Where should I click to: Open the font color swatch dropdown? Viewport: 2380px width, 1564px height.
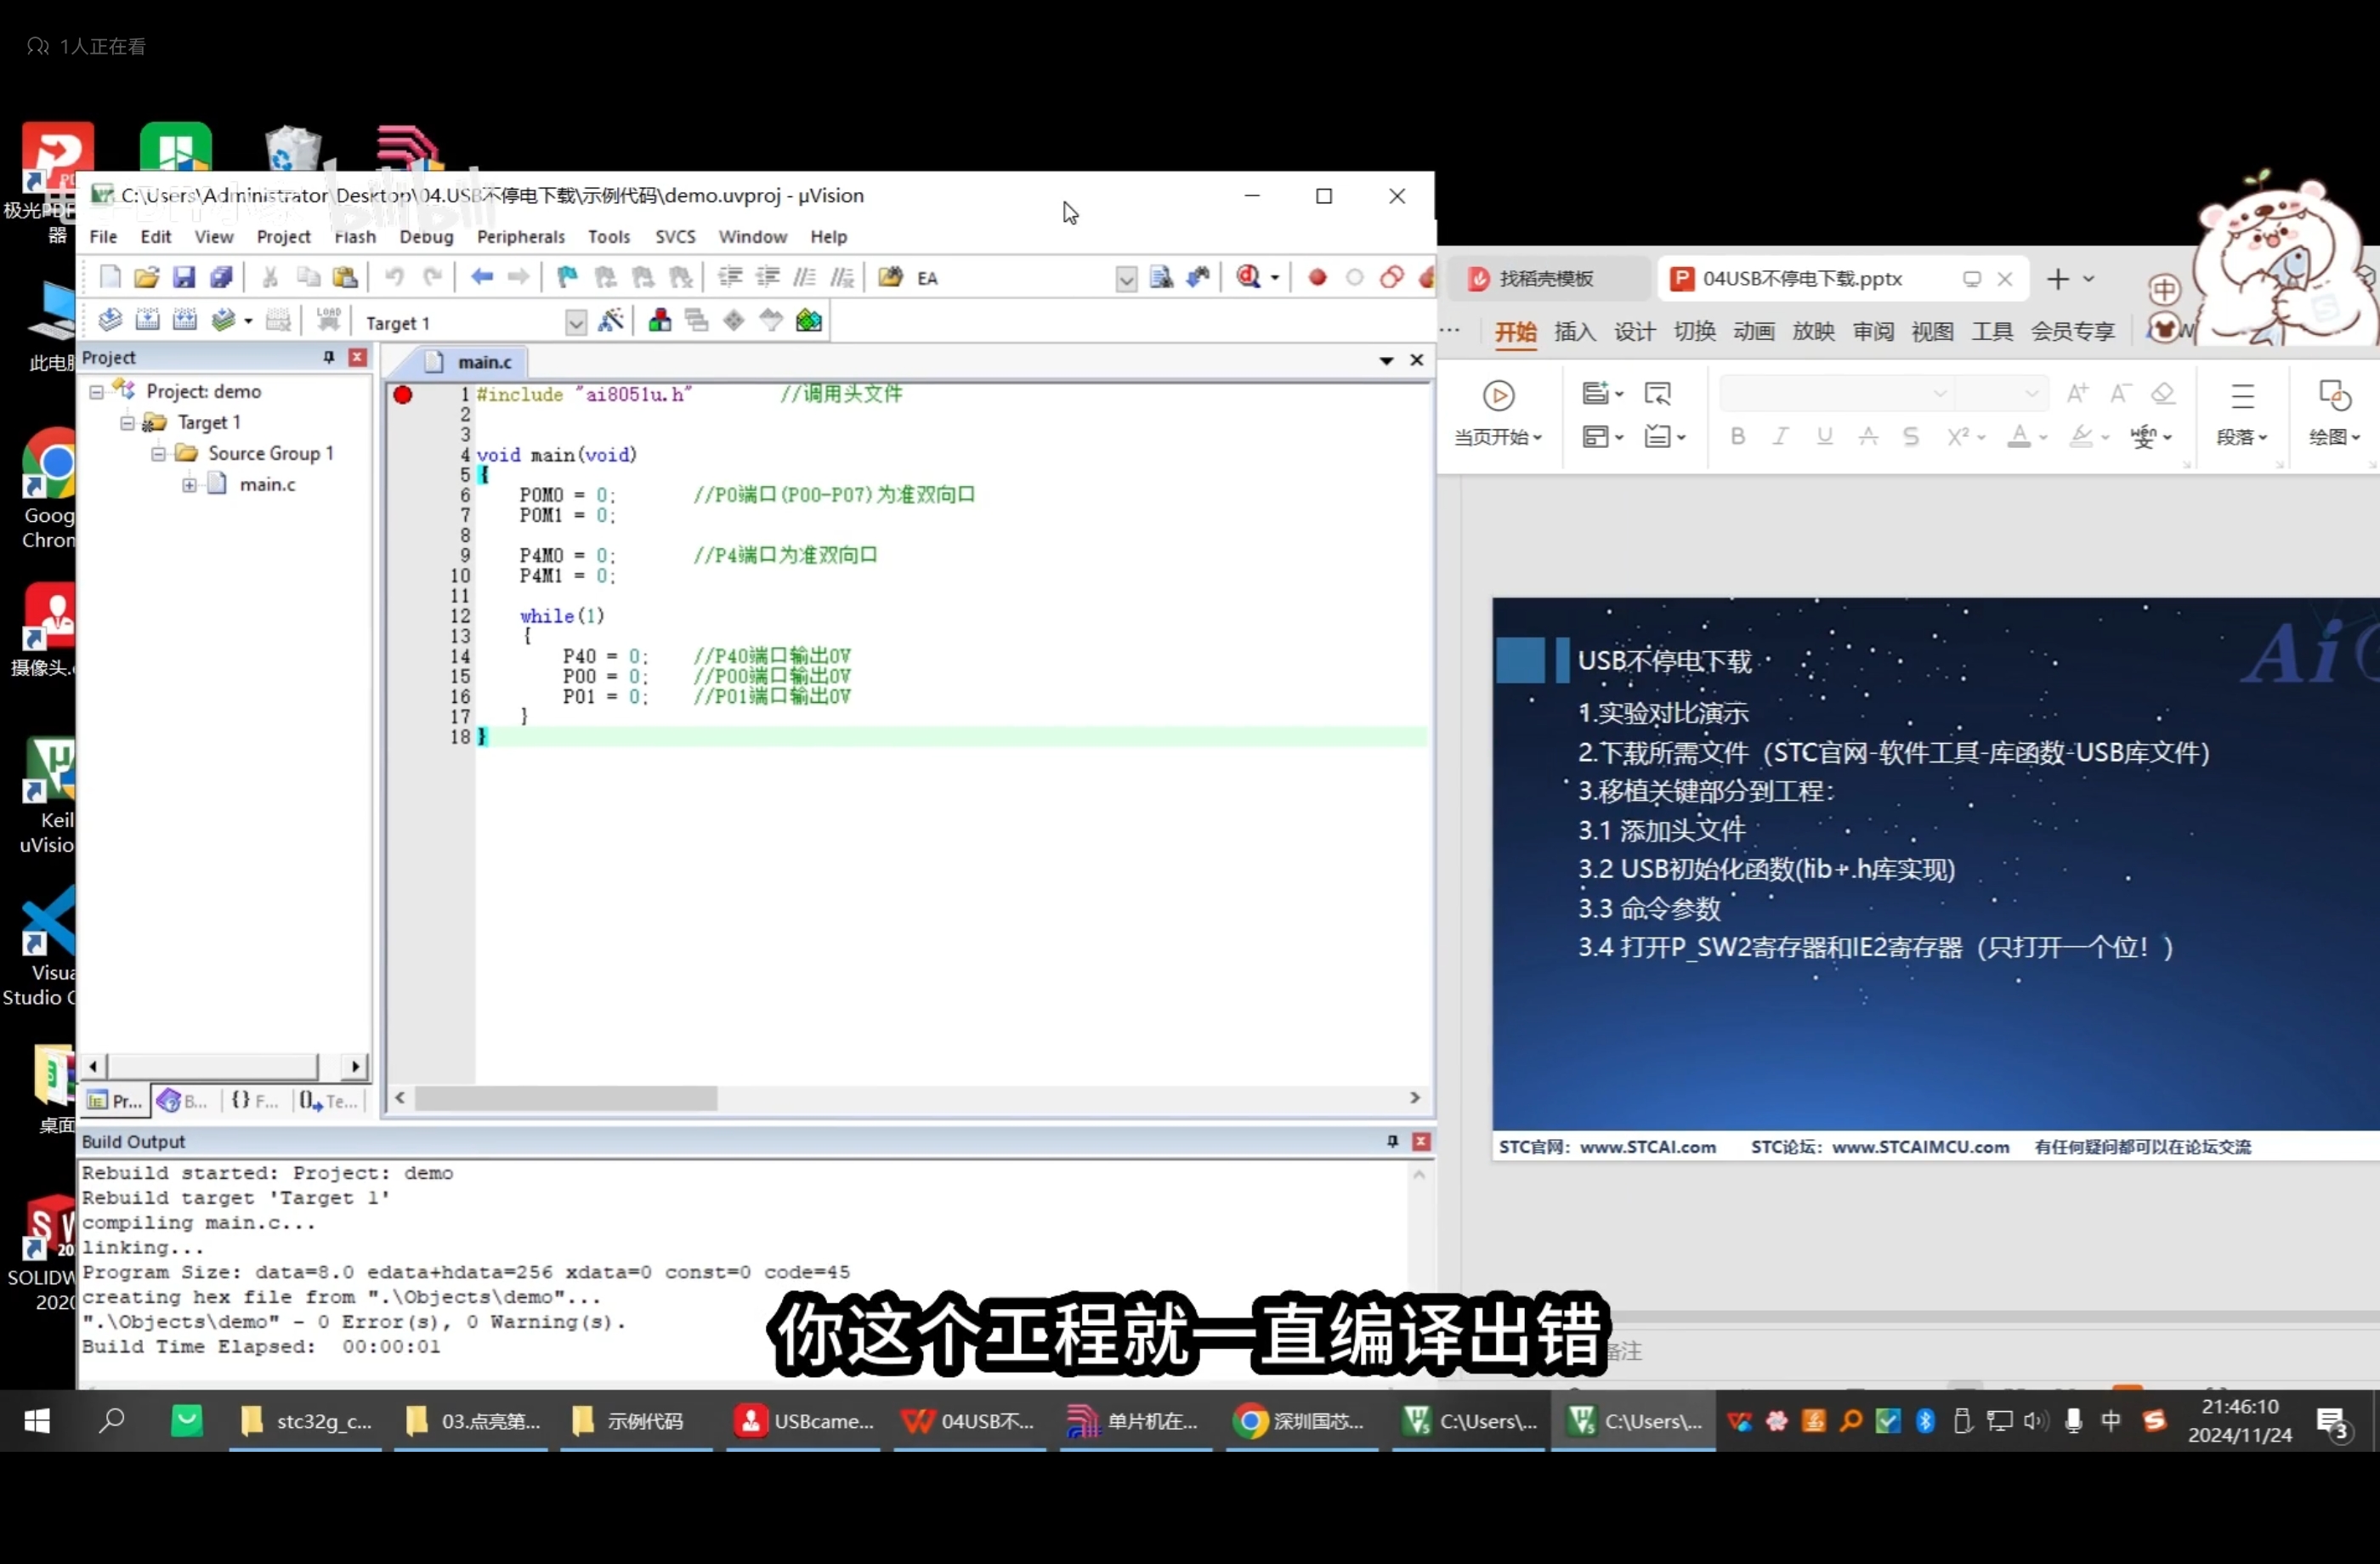[x=2043, y=437]
